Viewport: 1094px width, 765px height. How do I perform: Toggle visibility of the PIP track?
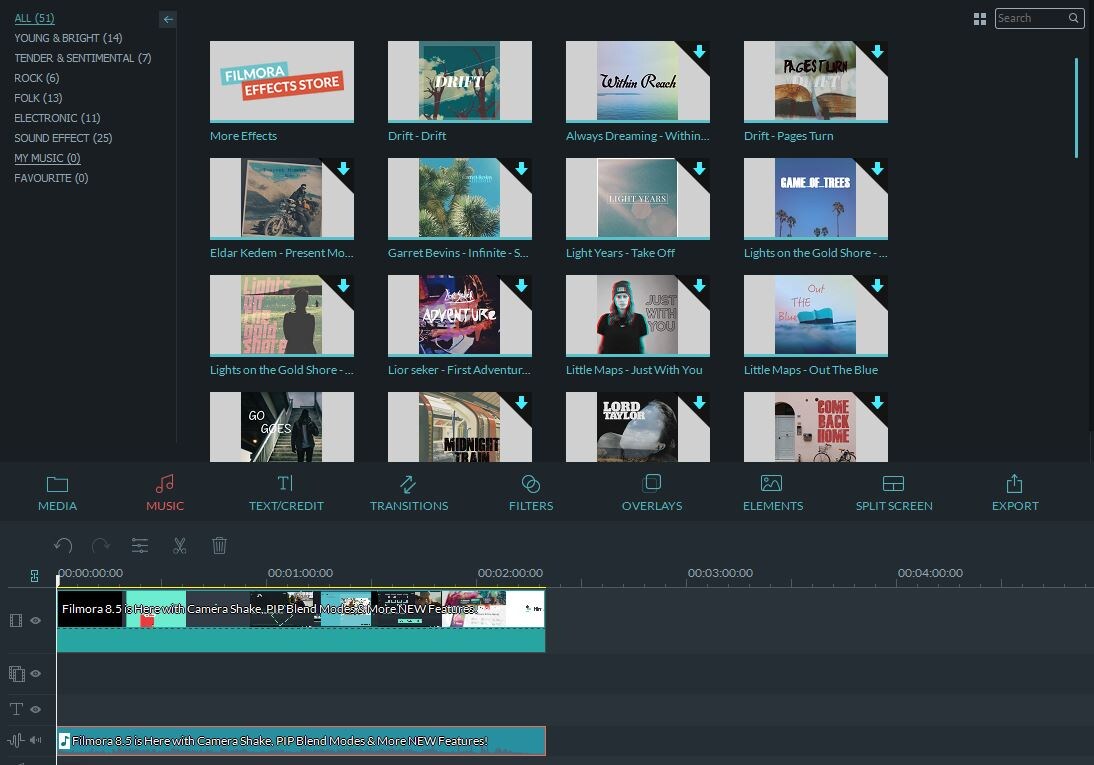tap(35, 674)
